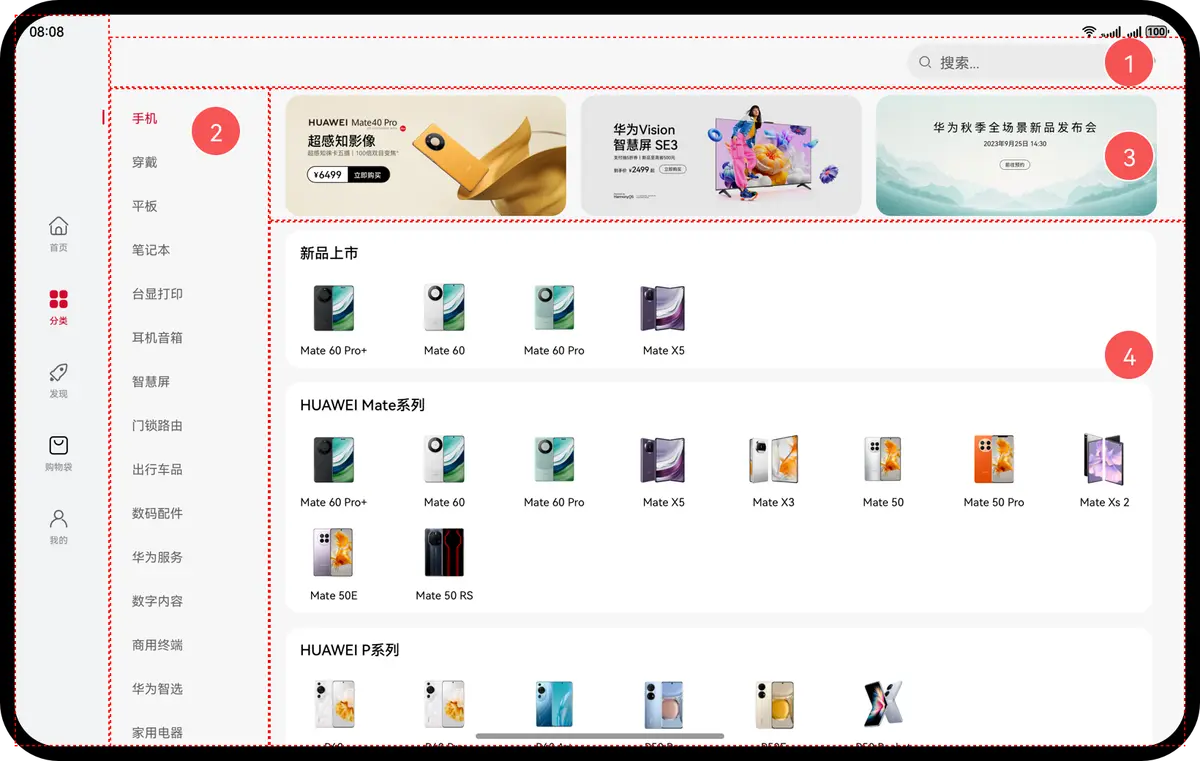Screen dimensions: 1200x761
Task: Select the 手机 category
Action: pyautogui.click(x=145, y=118)
